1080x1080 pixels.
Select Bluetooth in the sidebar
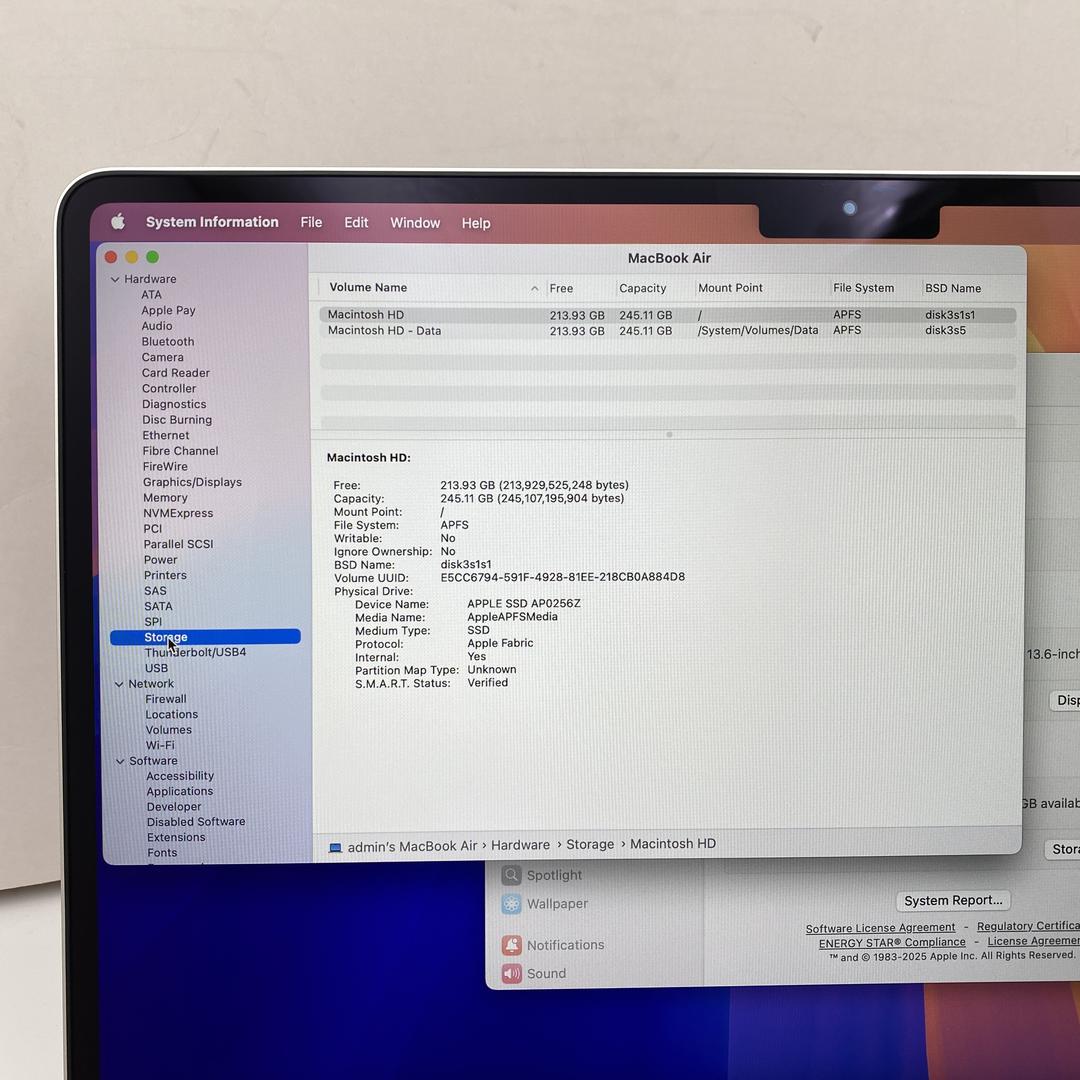click(x=168, y=342)
